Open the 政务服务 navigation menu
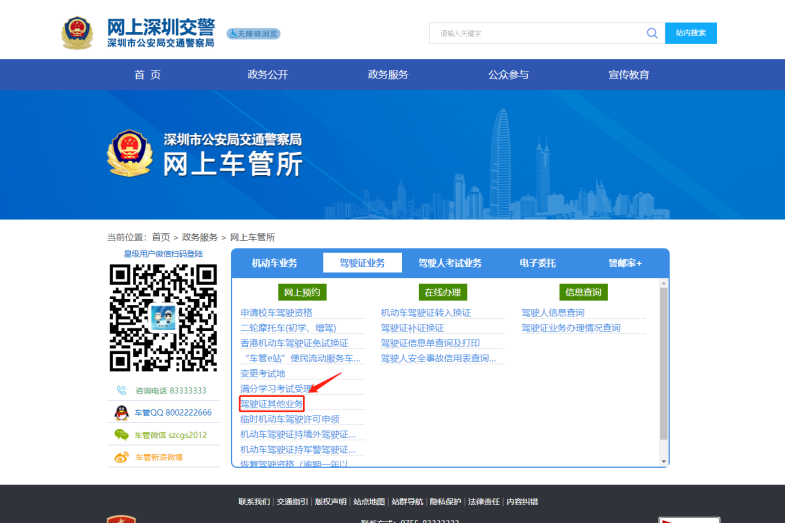 (x=388, y=75)
